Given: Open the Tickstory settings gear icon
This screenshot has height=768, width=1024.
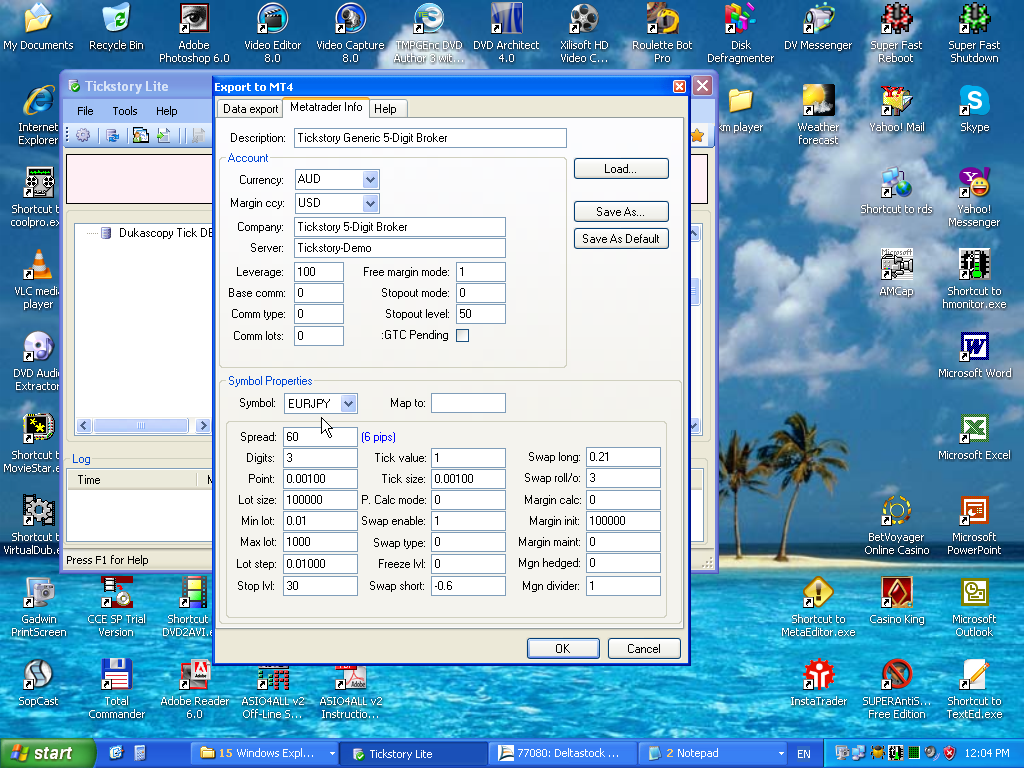Looking at the screenshot, I should (x=83, y=135).
